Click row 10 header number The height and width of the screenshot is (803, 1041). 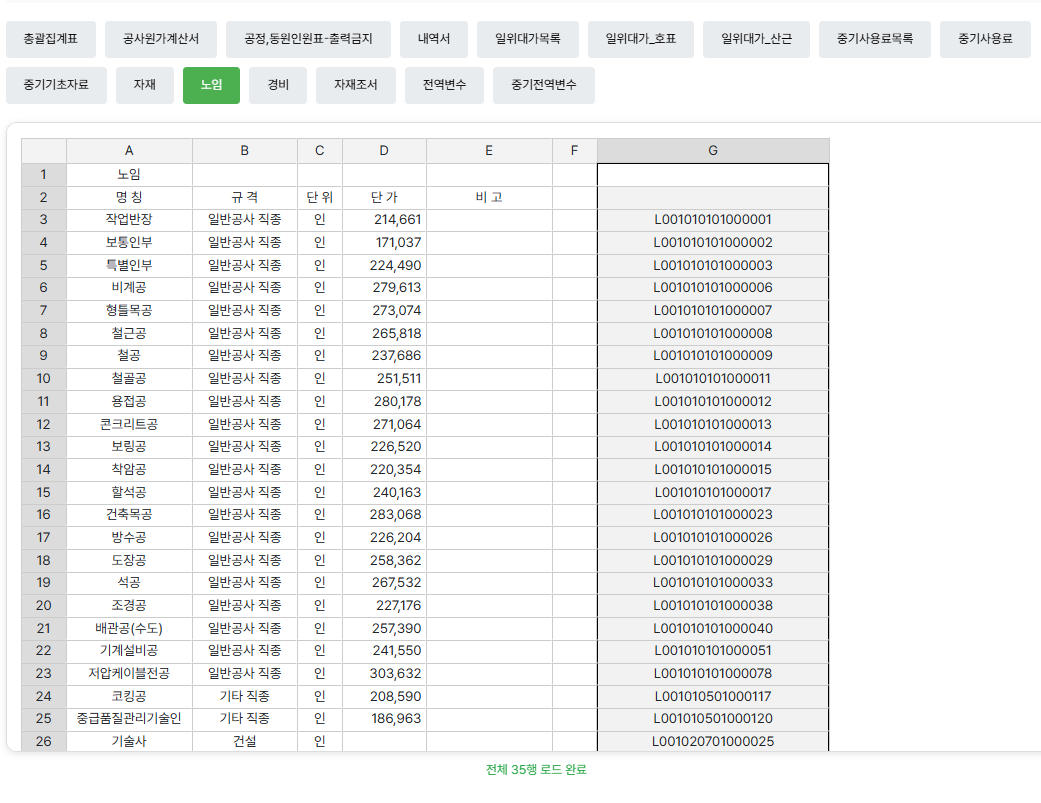43,378
